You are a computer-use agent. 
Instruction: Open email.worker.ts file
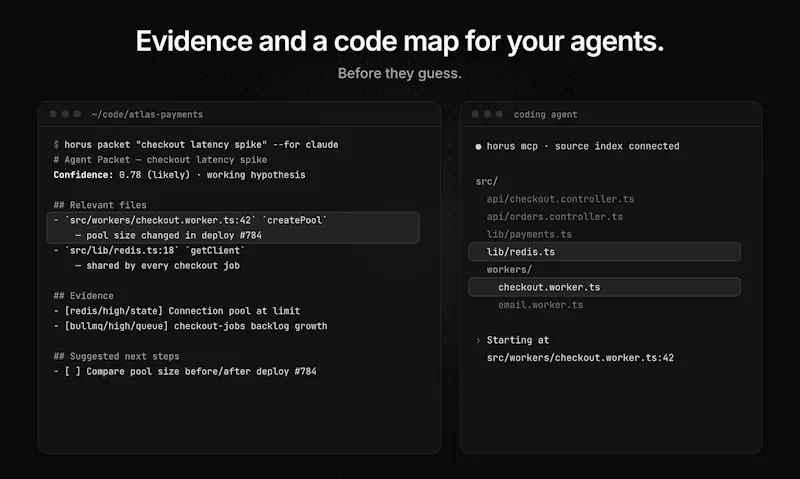pyautogui.click(x=541, y=305)
